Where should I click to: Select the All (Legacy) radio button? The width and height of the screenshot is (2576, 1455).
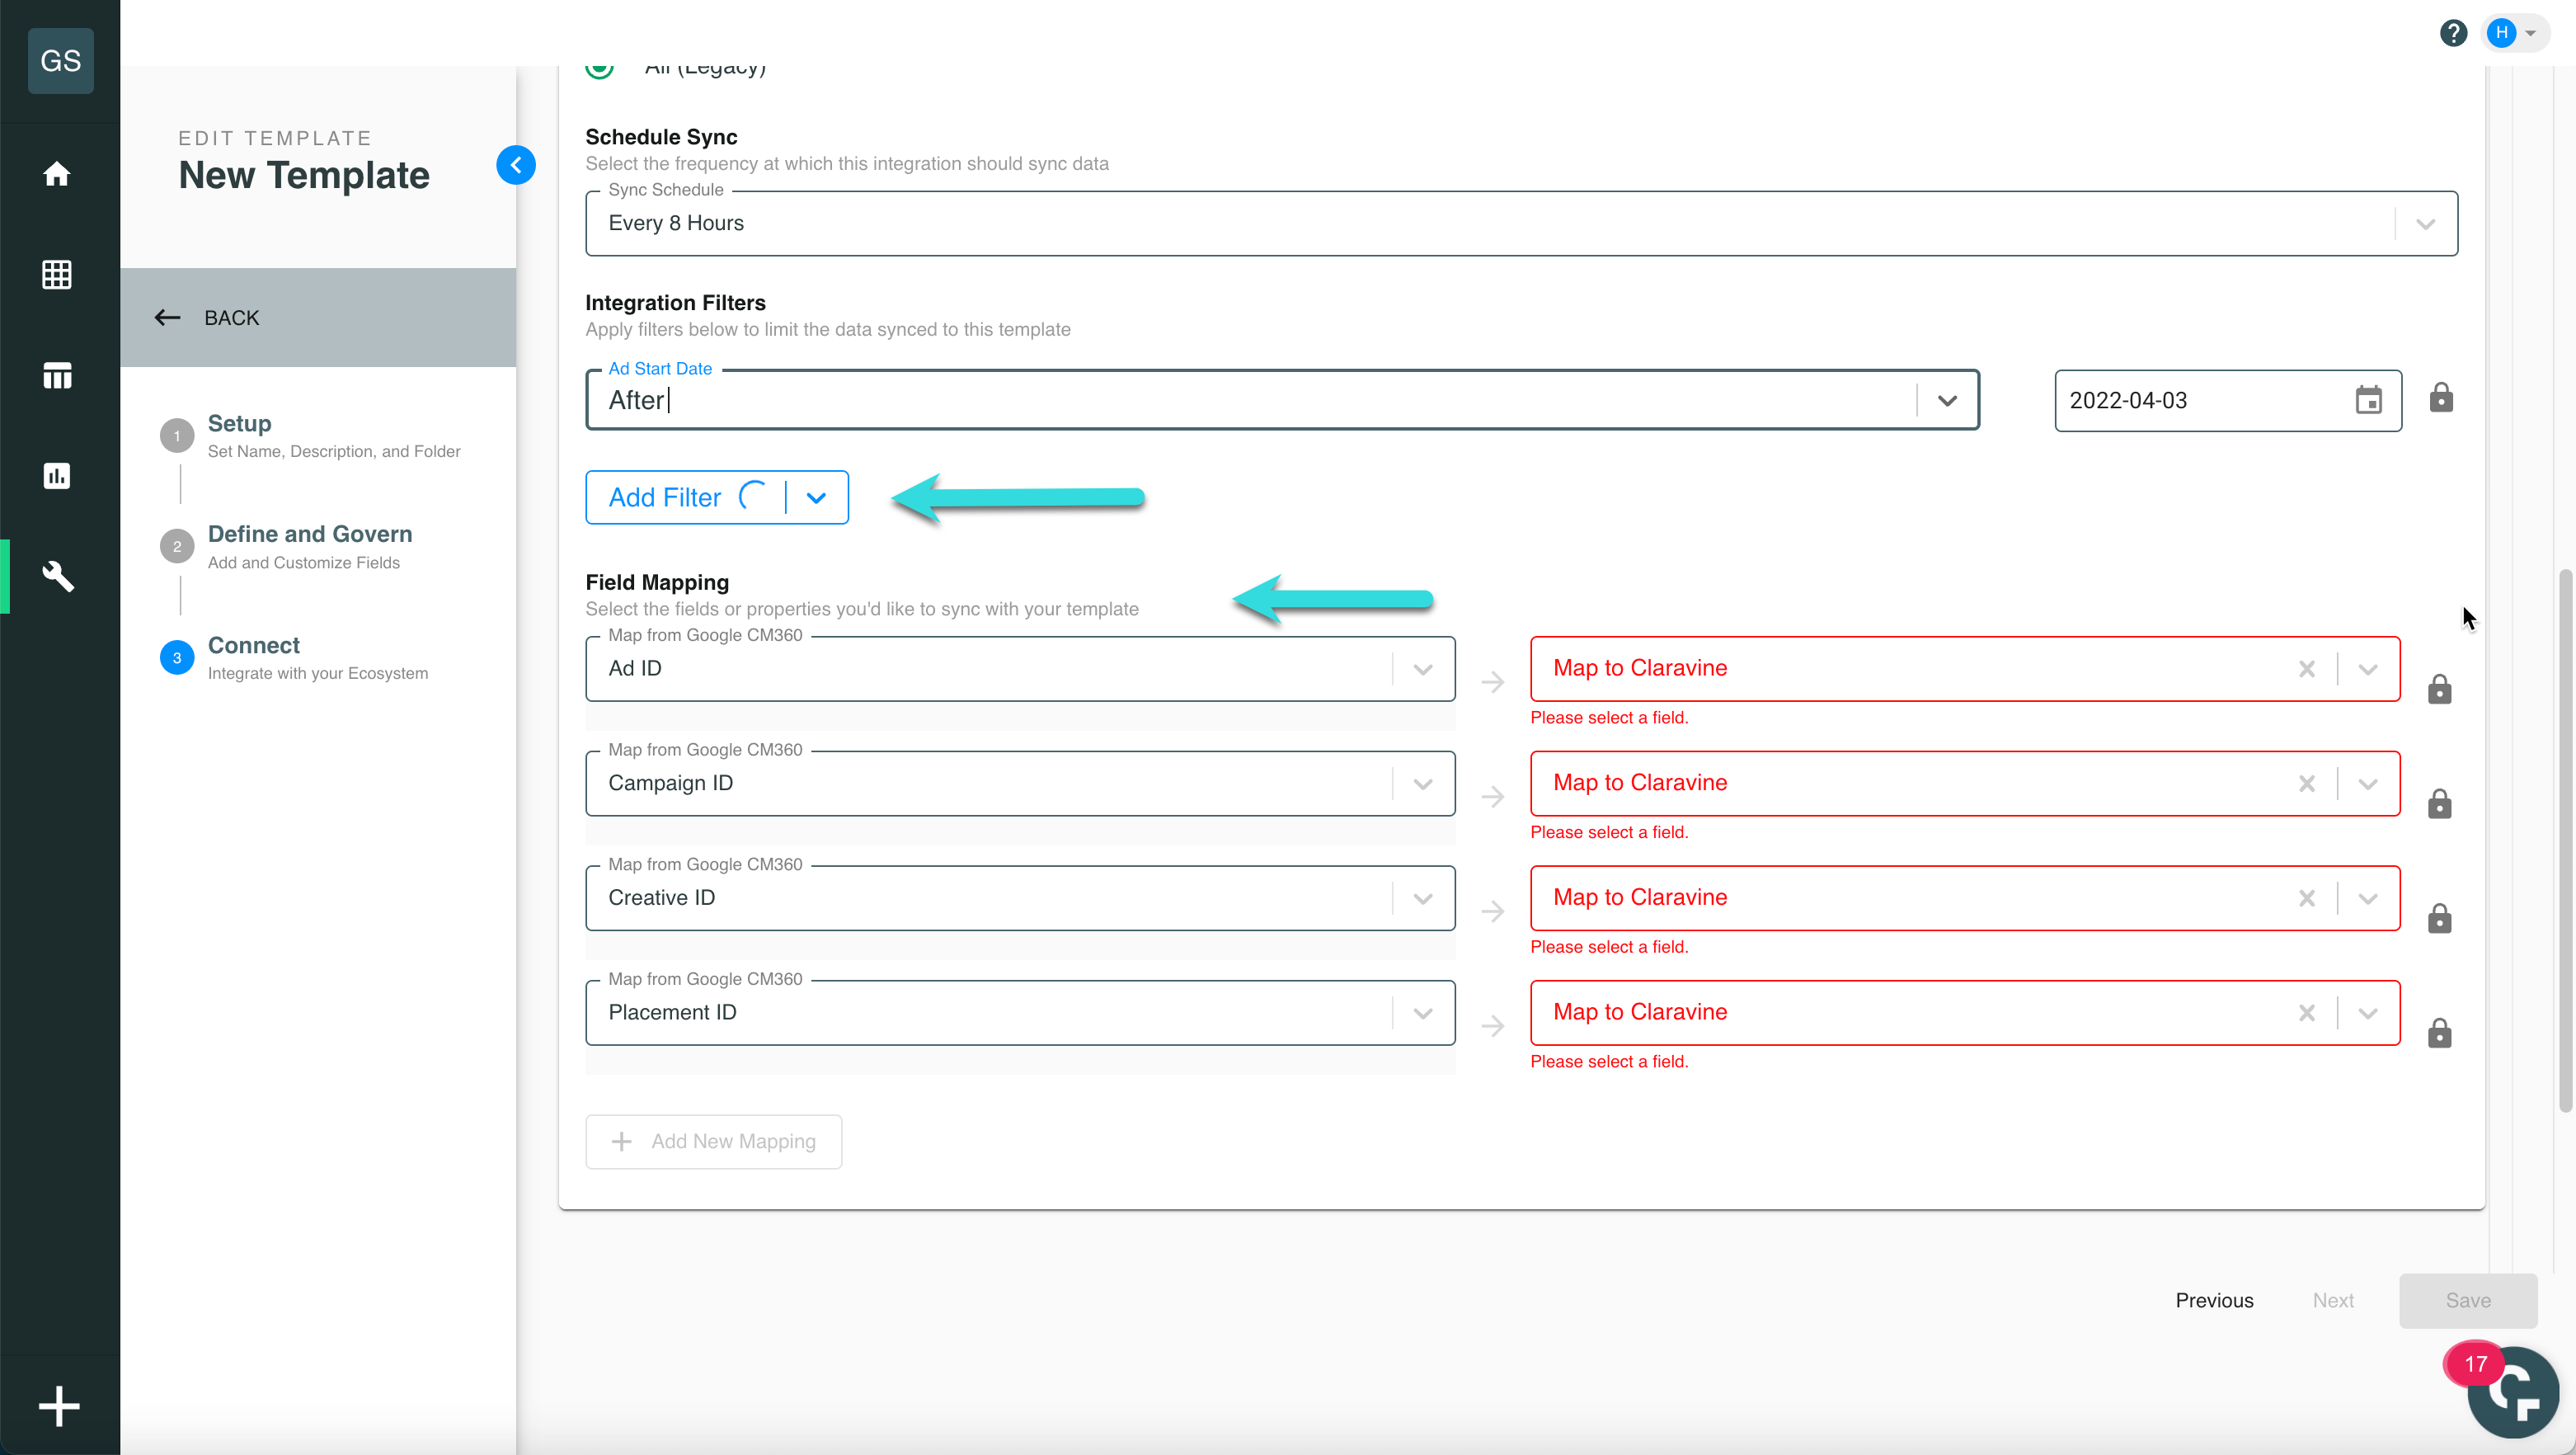point(599,67)
